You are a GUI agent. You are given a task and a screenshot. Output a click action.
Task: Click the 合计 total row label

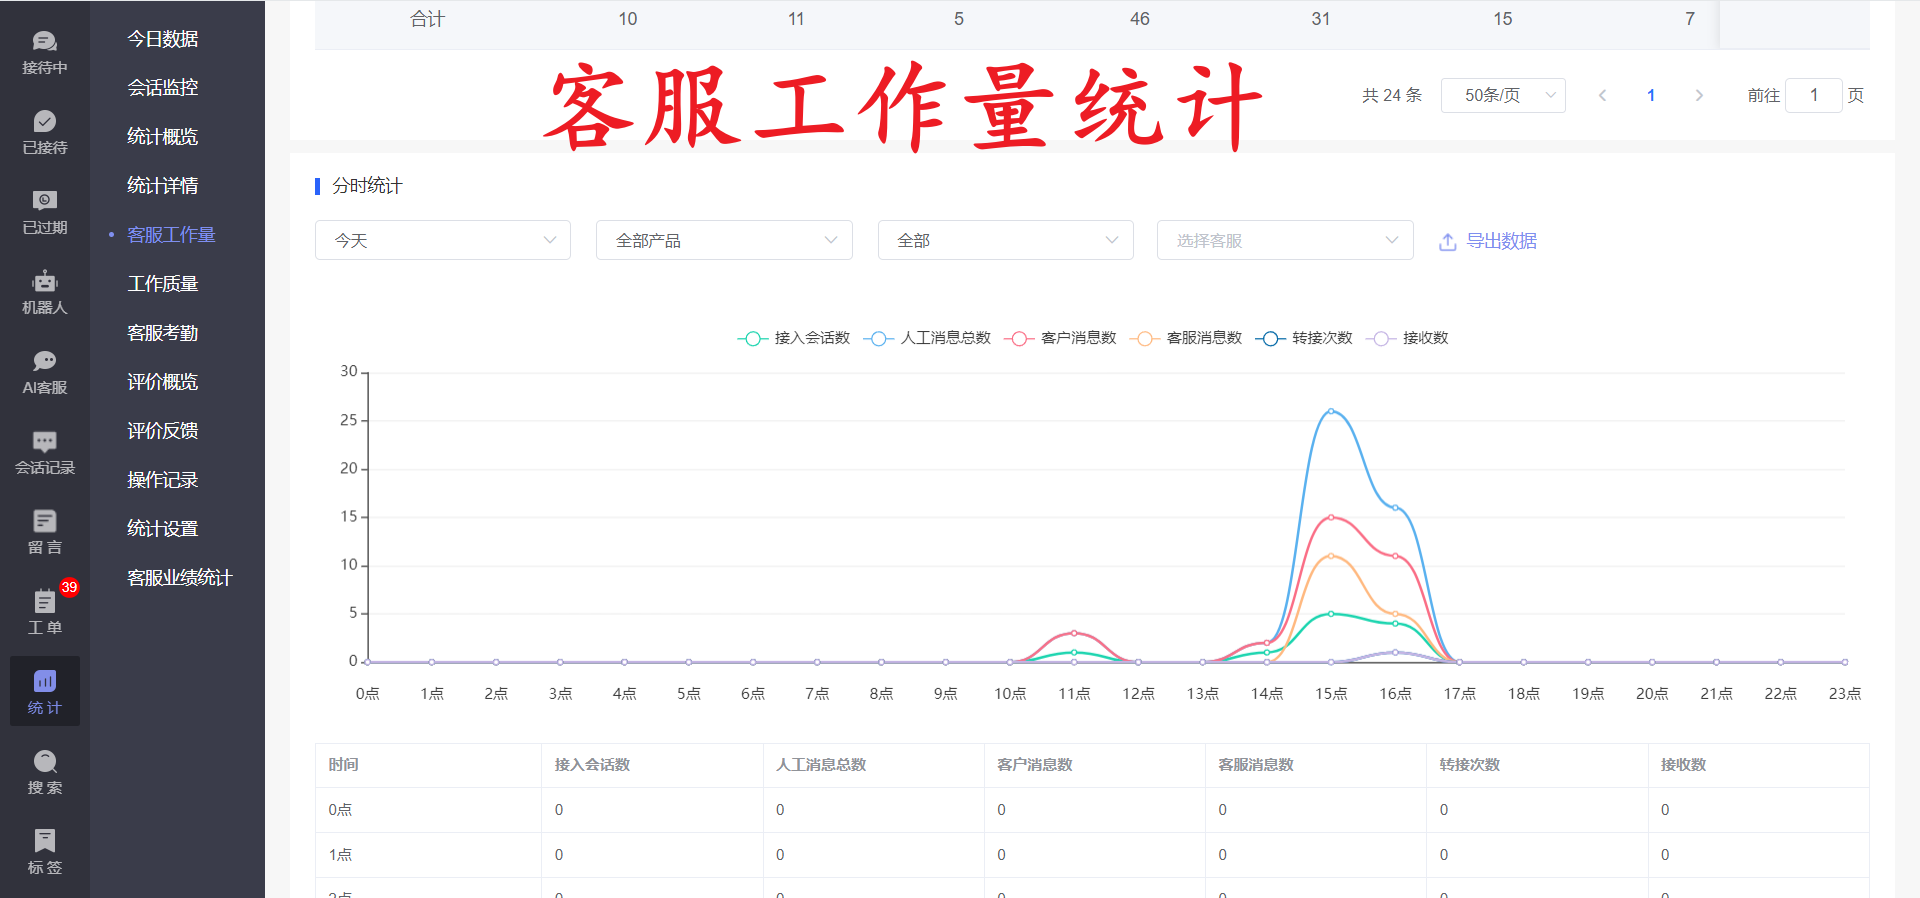coord(427,19)
